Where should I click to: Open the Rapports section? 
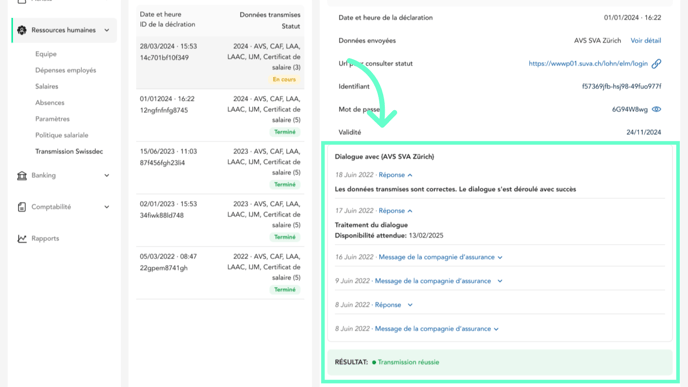click(x=45, y=239)
